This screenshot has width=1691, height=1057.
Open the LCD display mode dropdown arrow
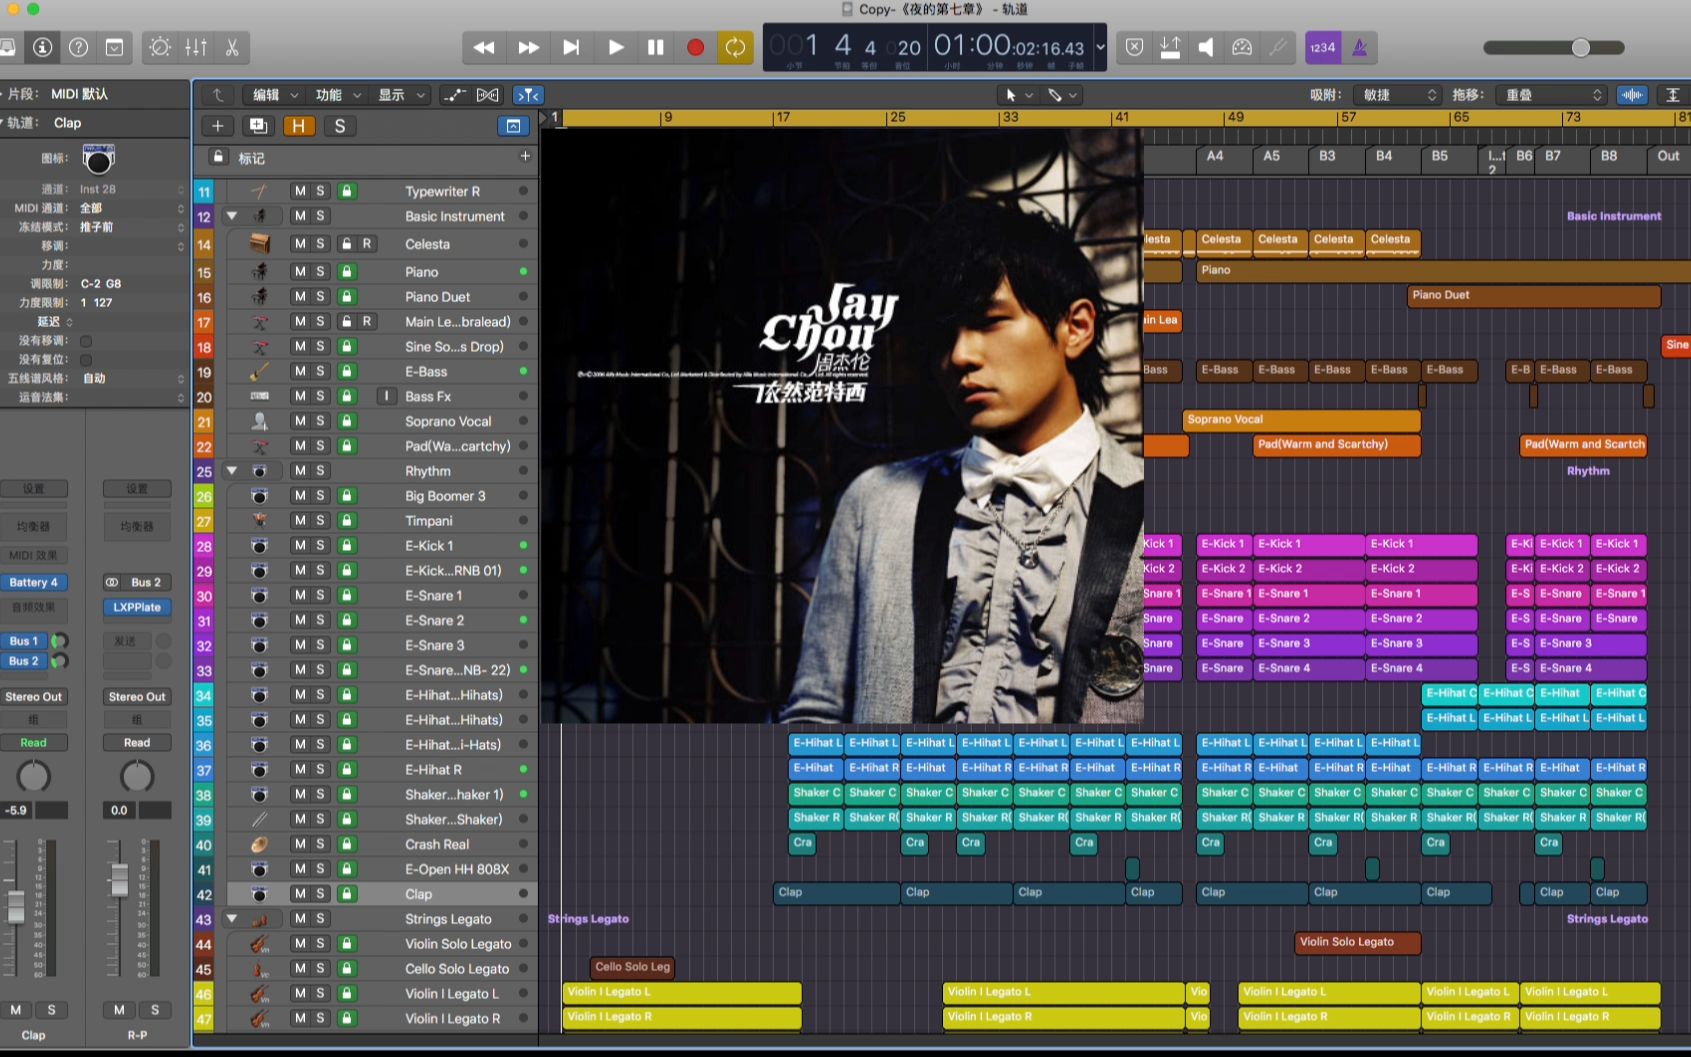tap(1100, 47)
